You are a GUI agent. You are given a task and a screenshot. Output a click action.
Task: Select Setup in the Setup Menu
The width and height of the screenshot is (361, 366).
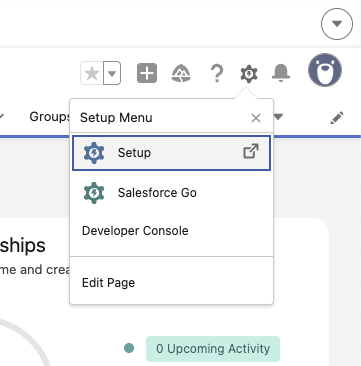point(171,153)
